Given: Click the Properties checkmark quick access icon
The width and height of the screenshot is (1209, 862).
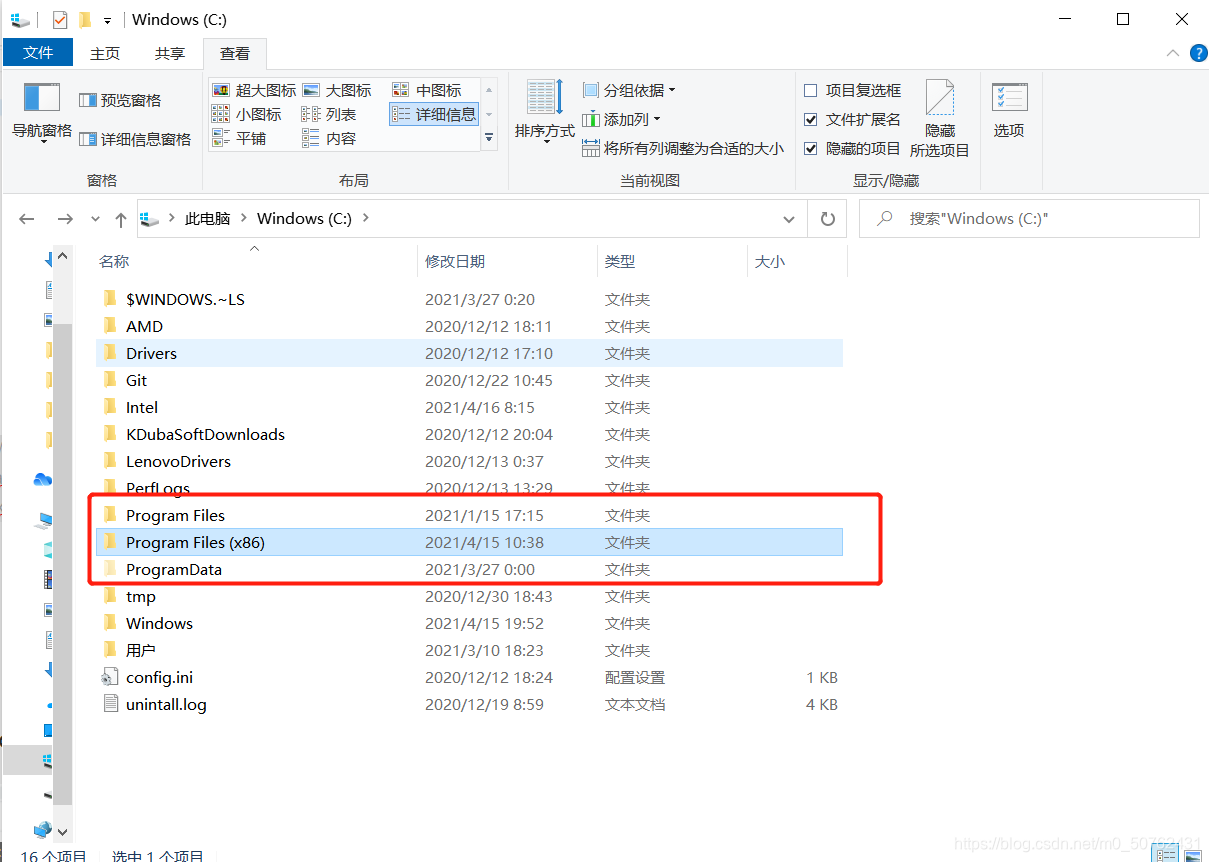Looking at the screenshot, I should coord(60,19).
